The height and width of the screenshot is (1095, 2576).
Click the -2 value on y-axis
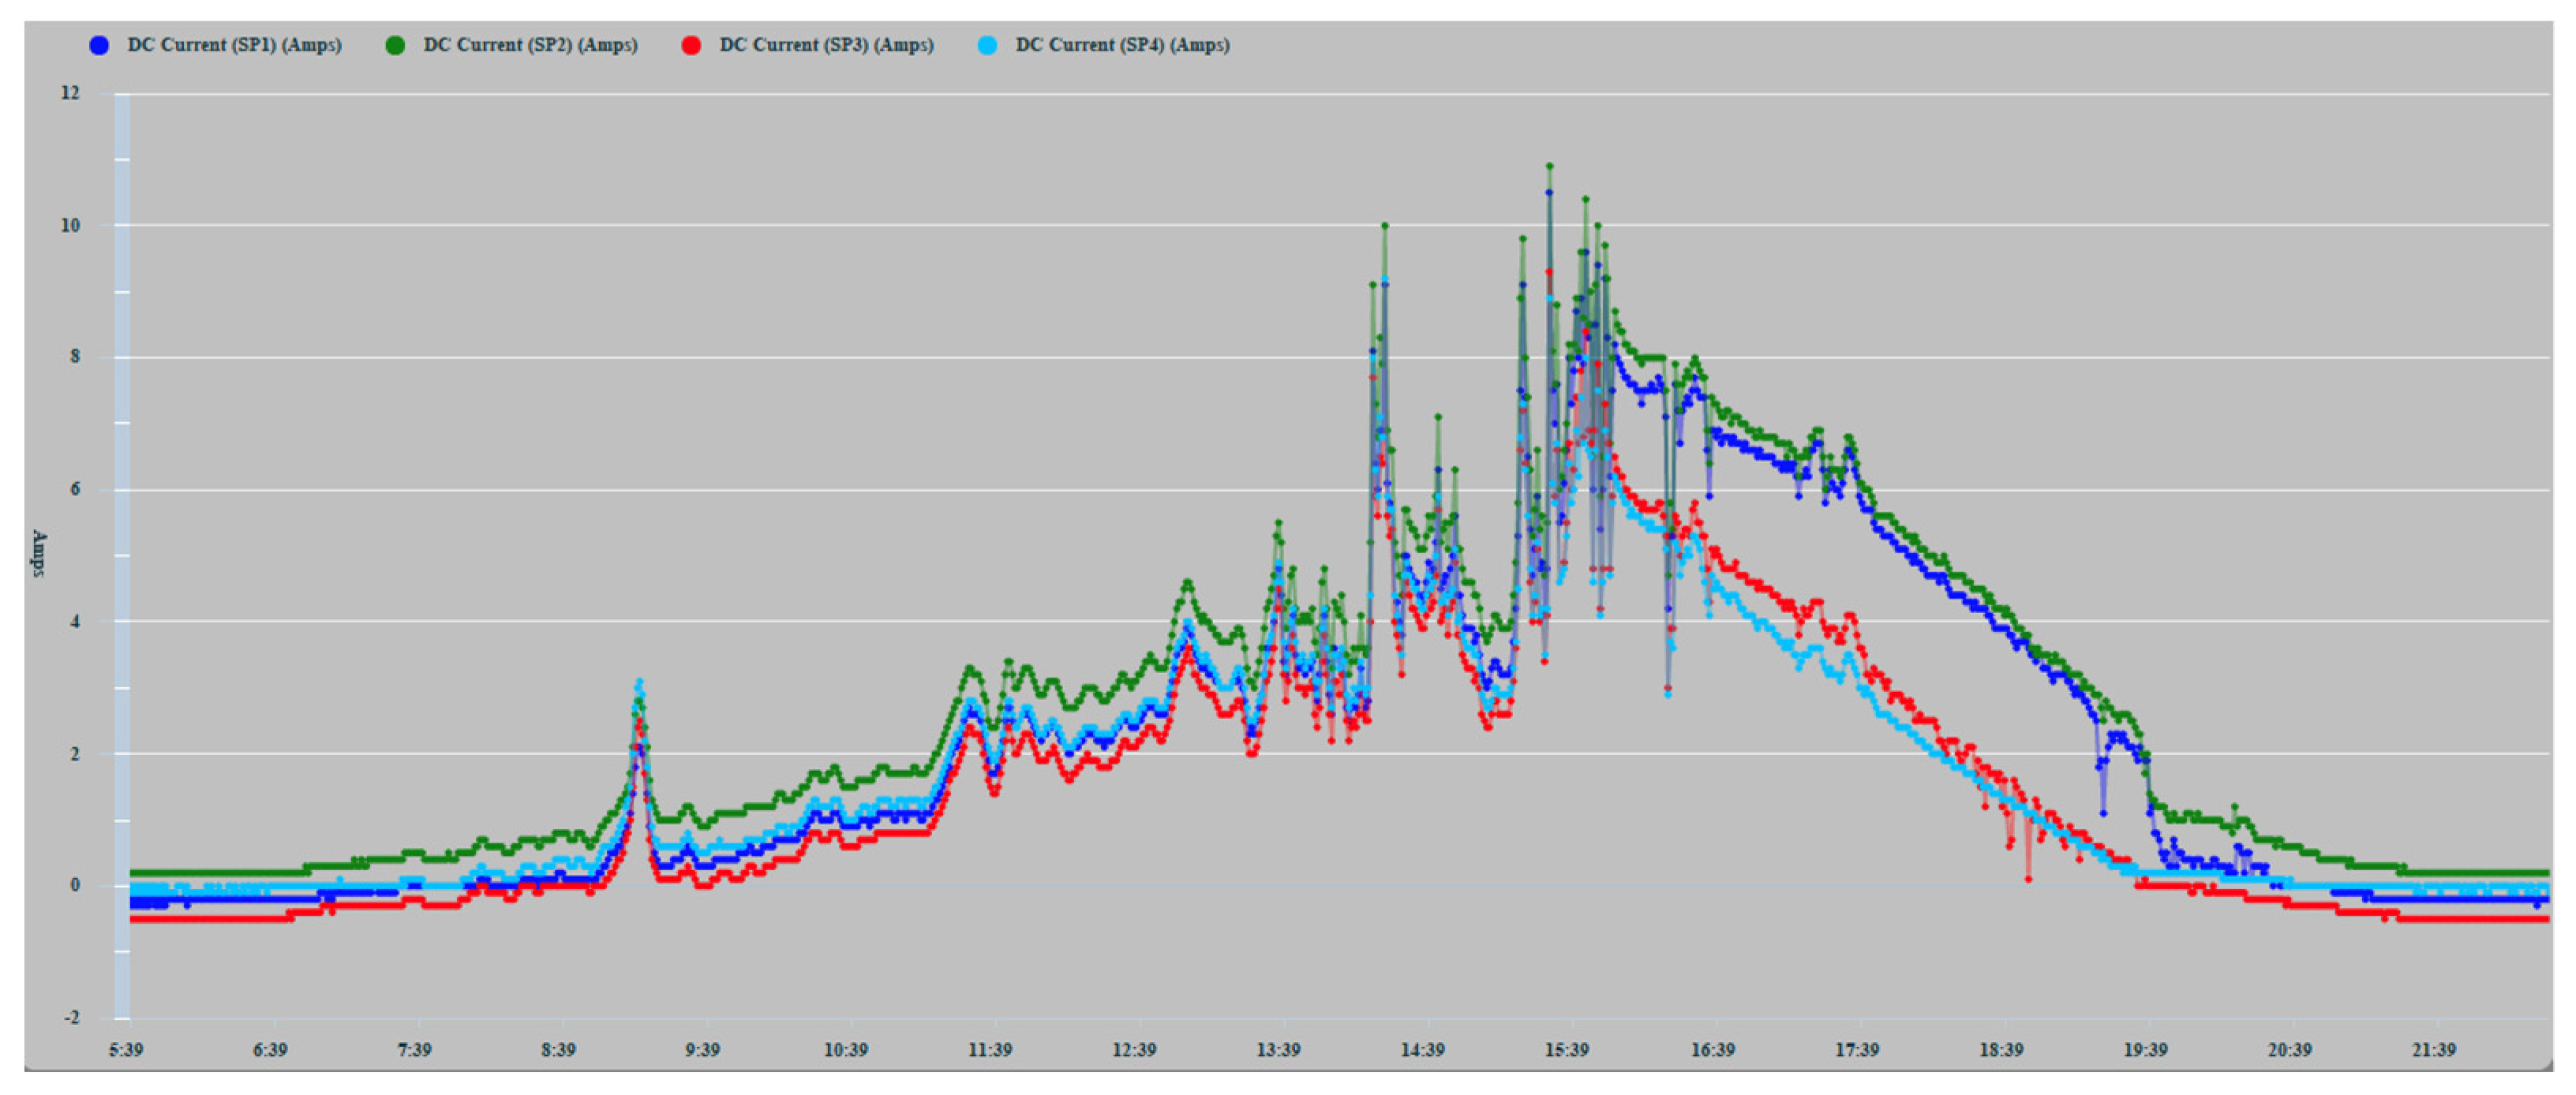tap(71, 1017)
